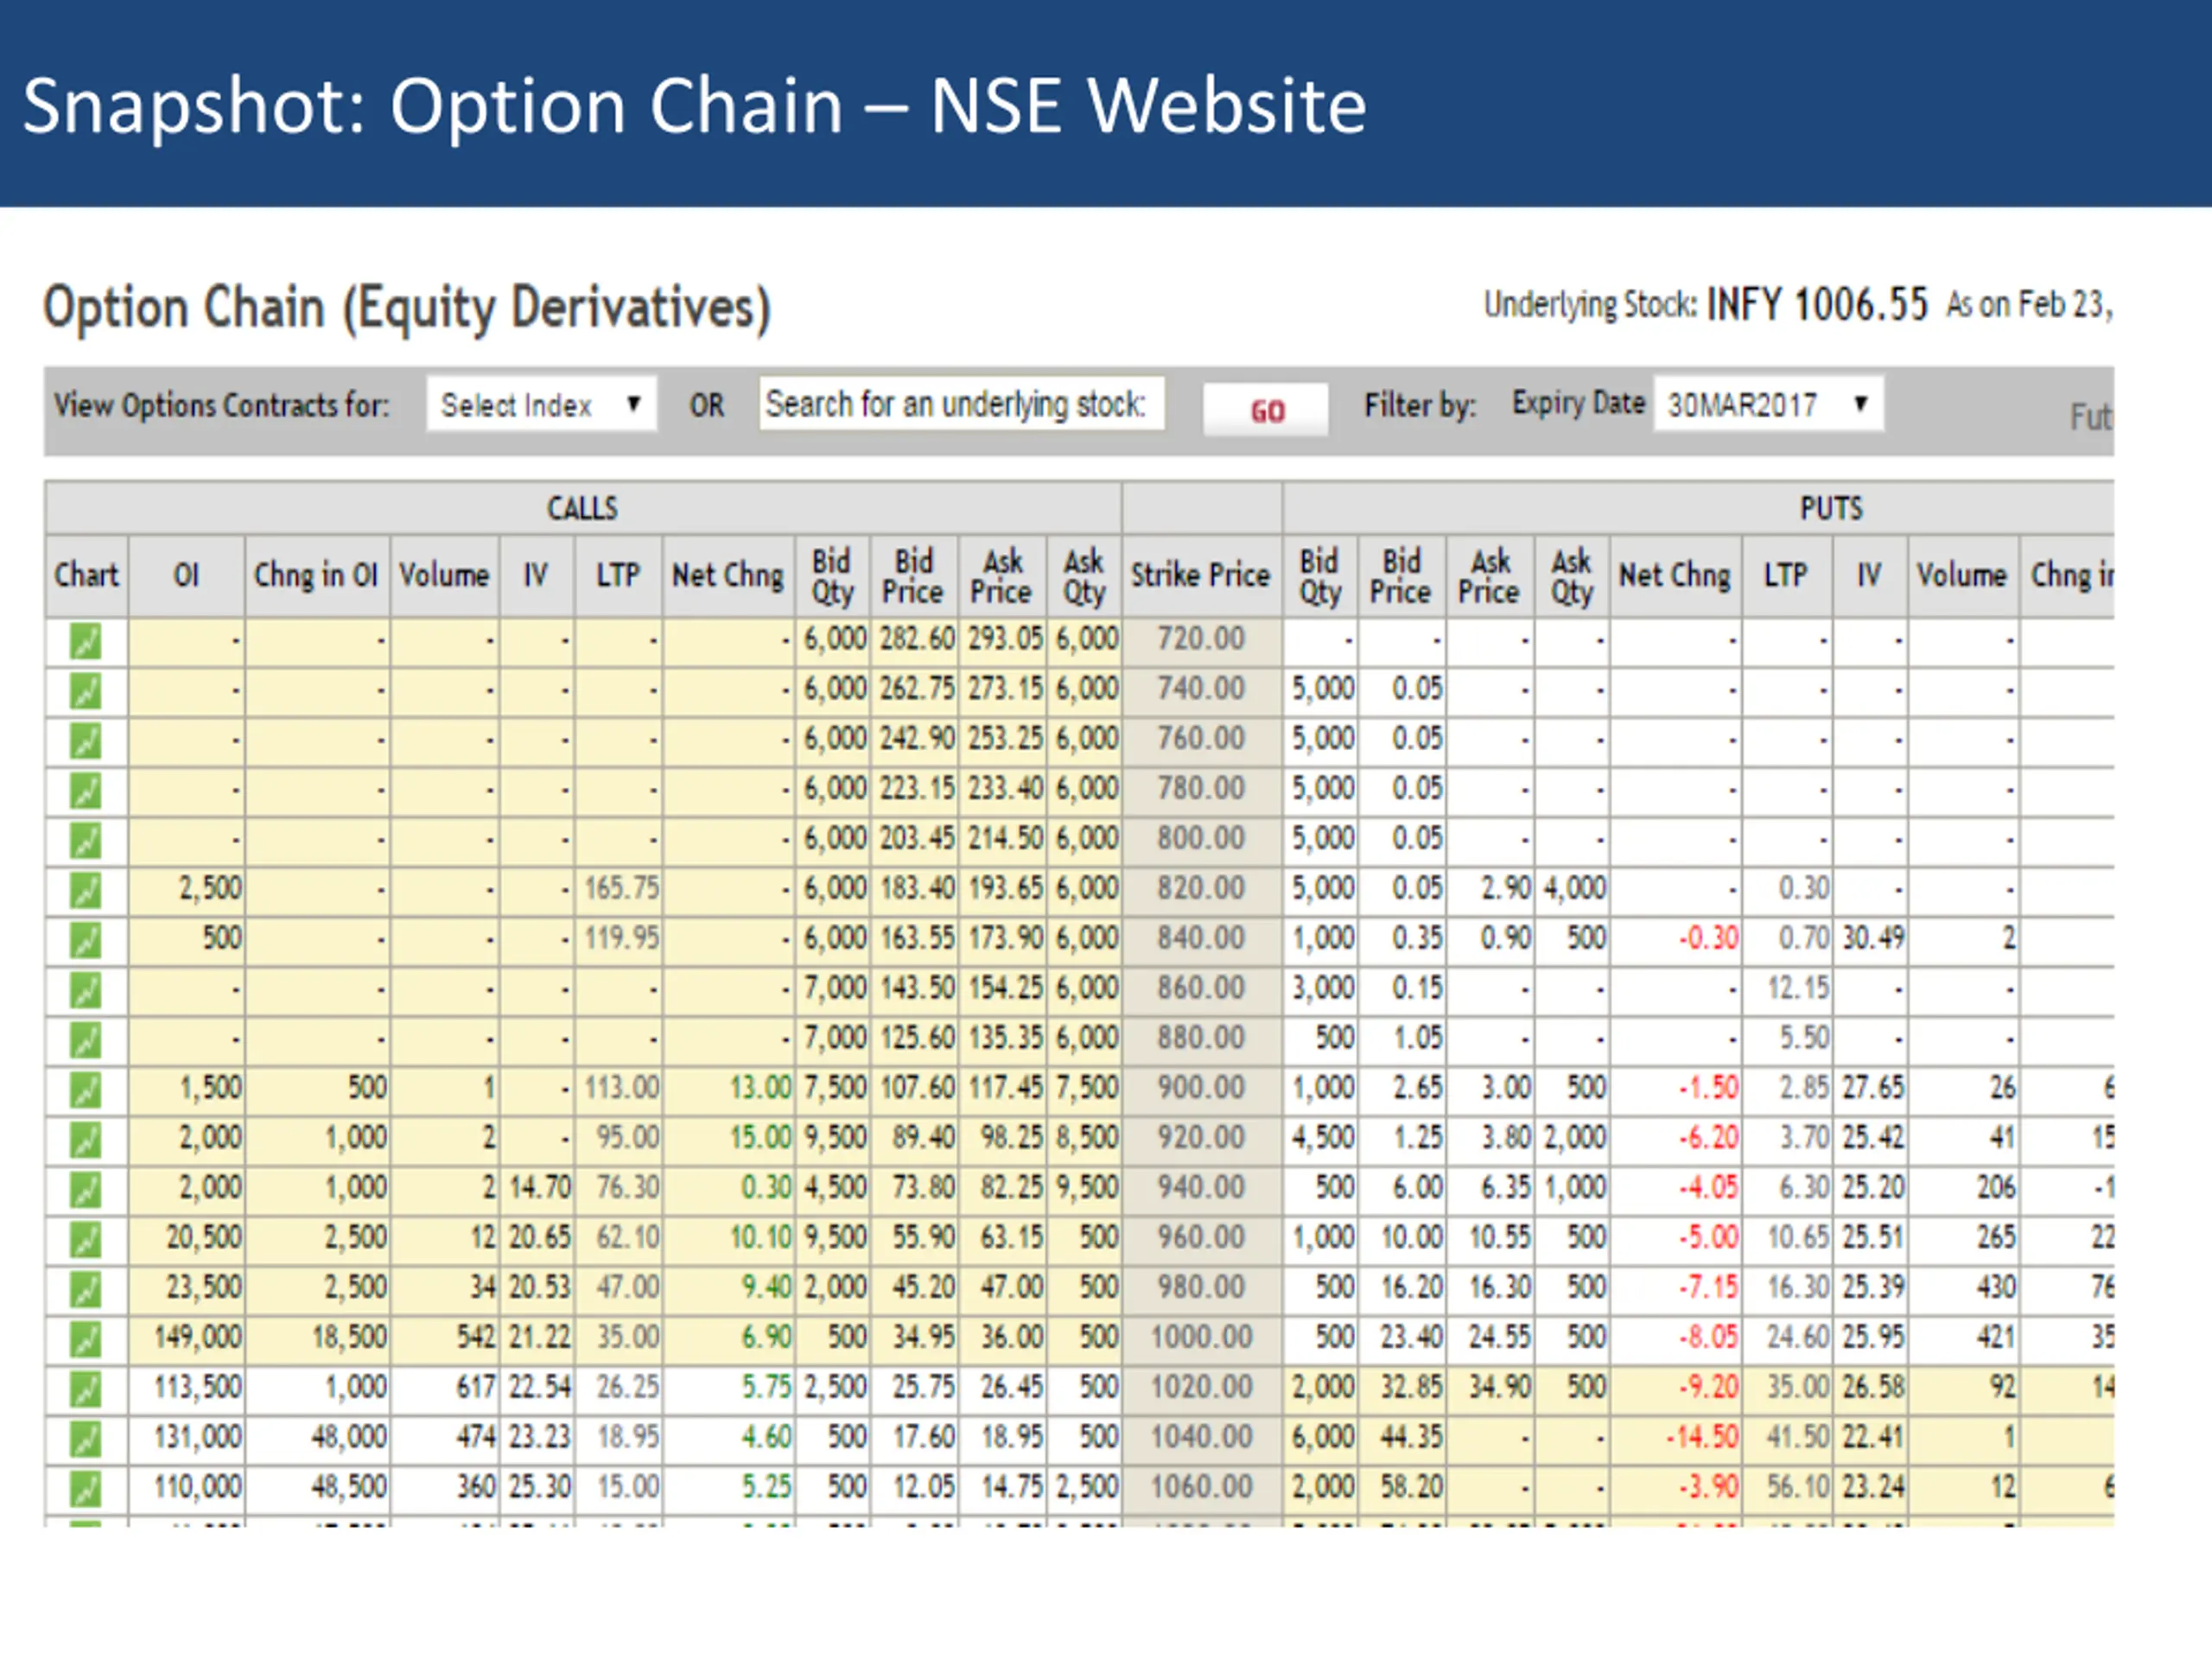The width and height of the screenshot is (2212, 1659).
Task: Click chart icon in 1060.00 strike row
Action: coord(85,1489)
